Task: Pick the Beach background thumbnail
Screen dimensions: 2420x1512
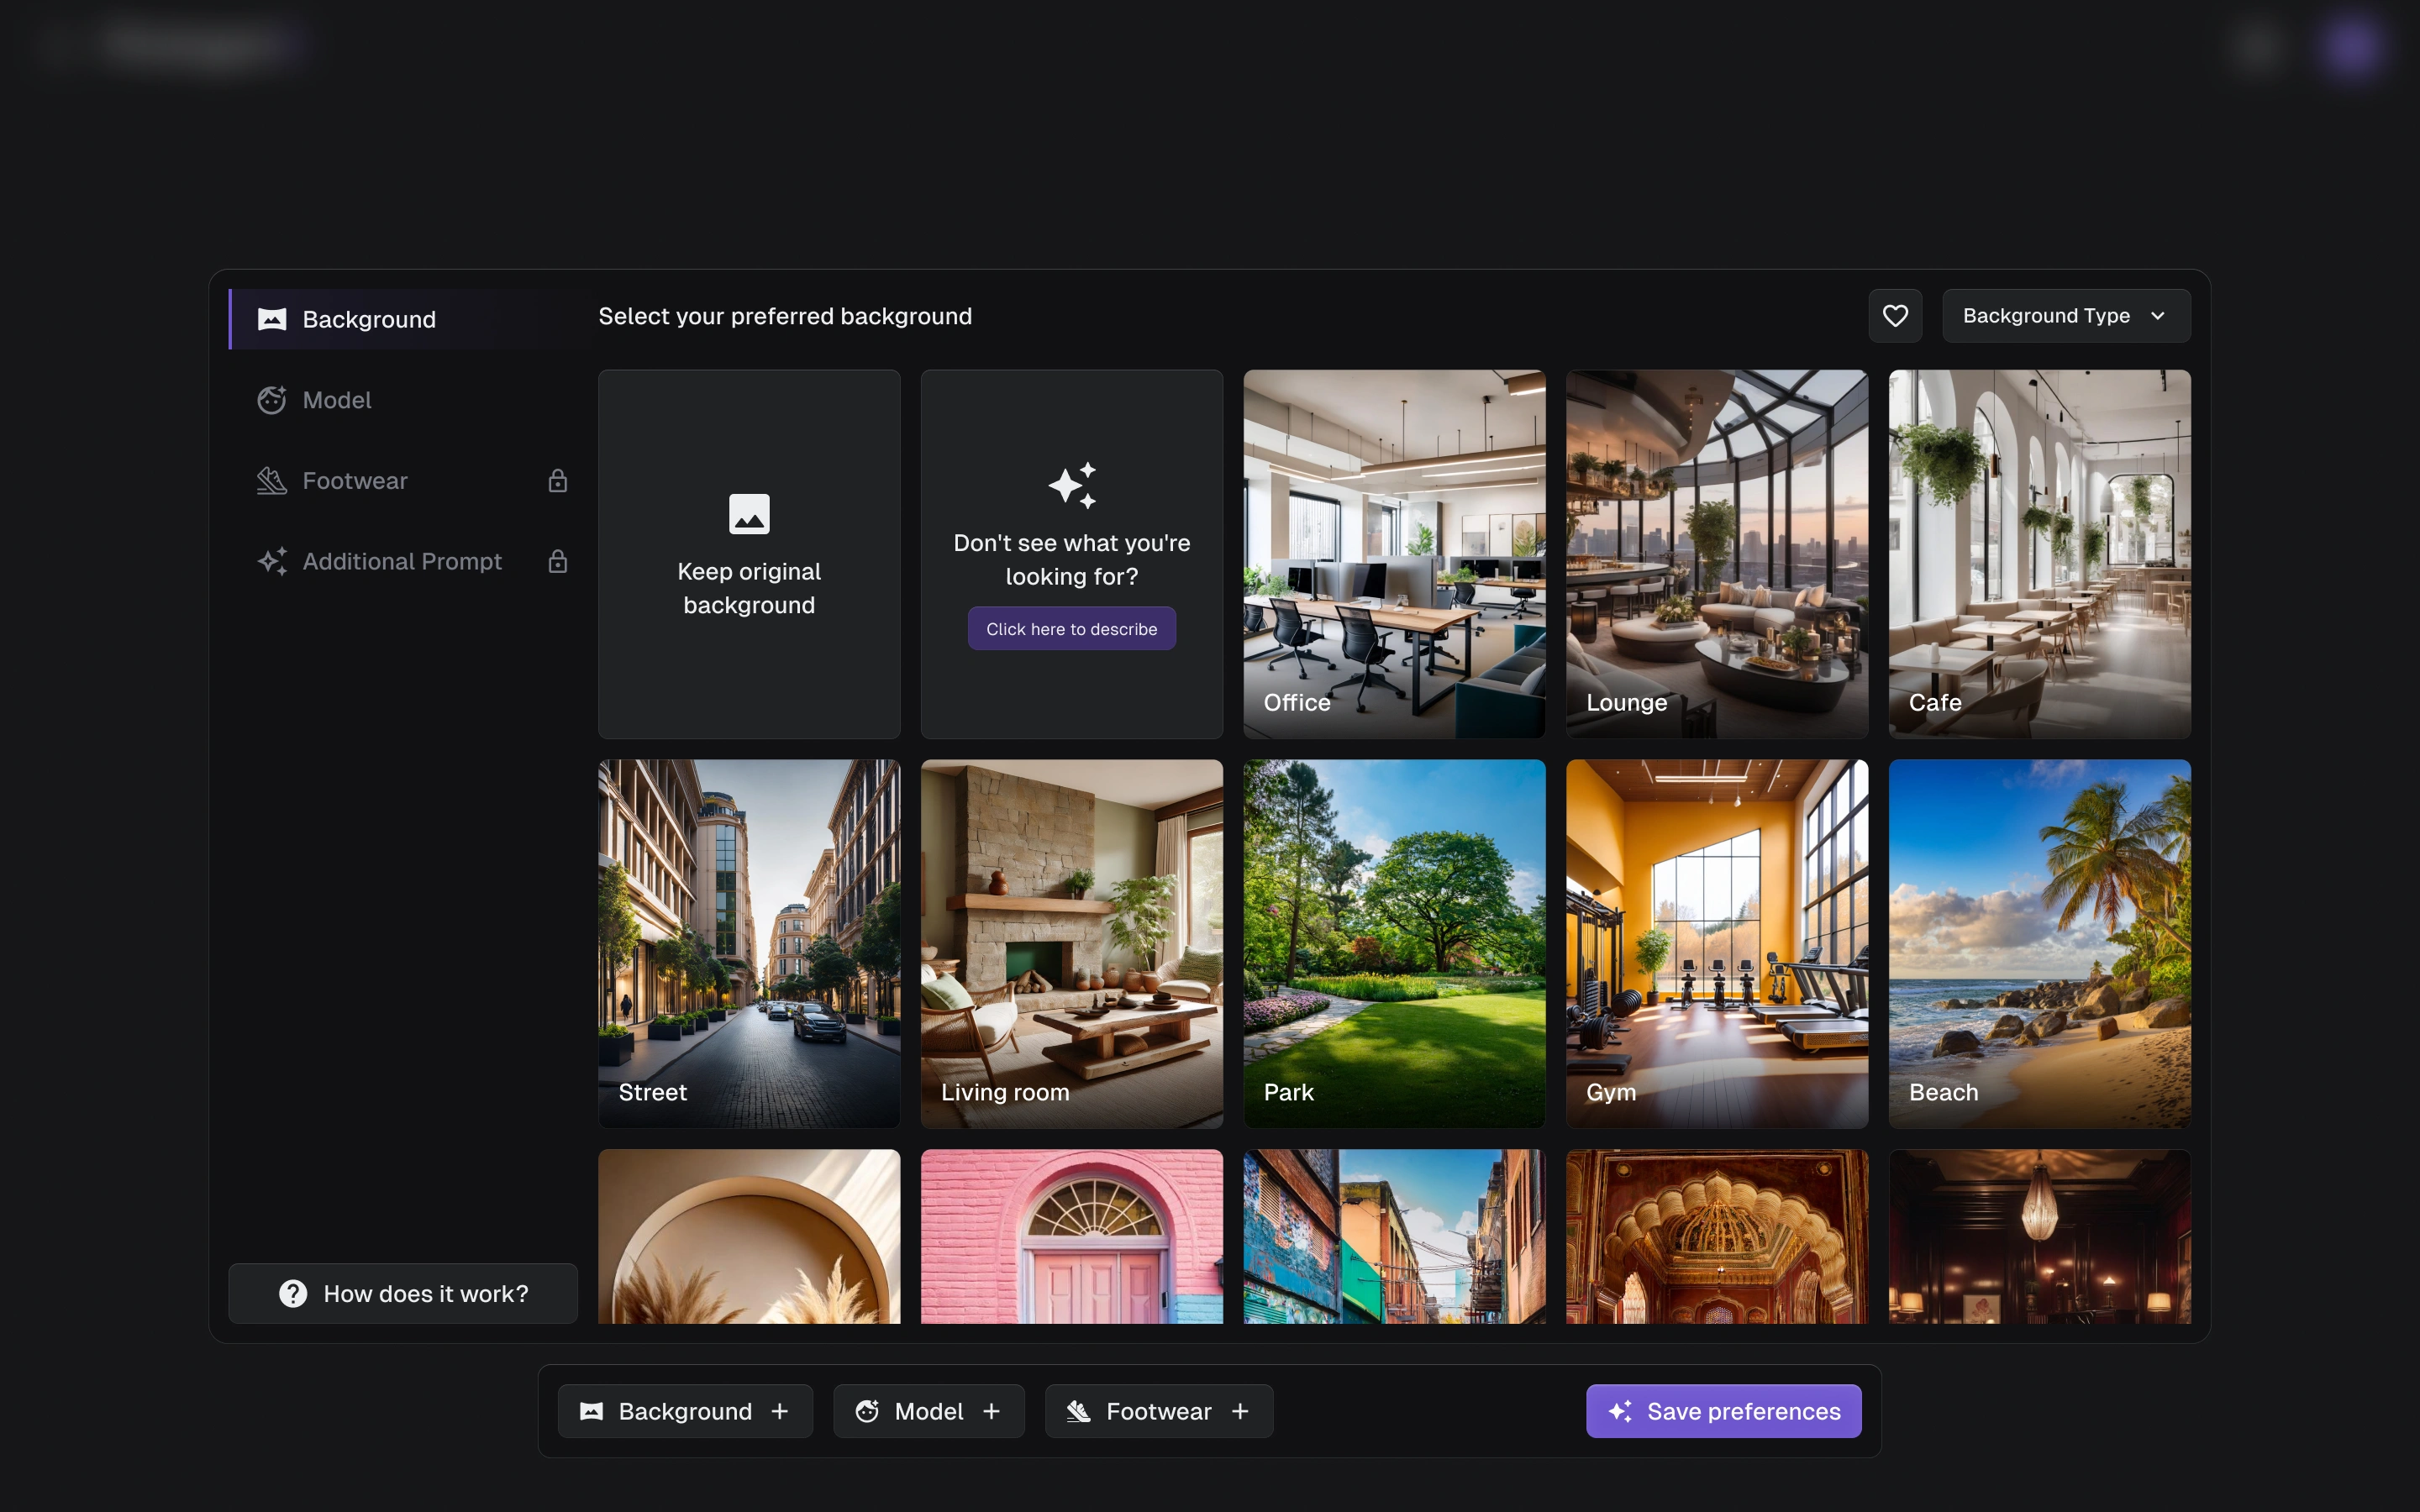Action: click(2039, 943)
